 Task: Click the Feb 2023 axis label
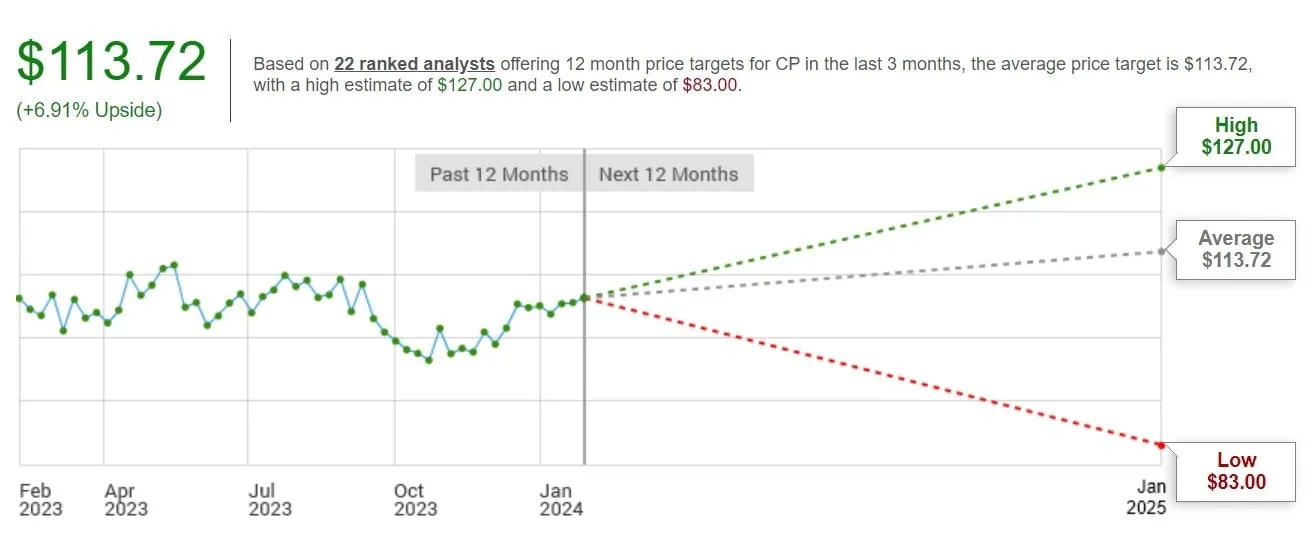[39, 499]
